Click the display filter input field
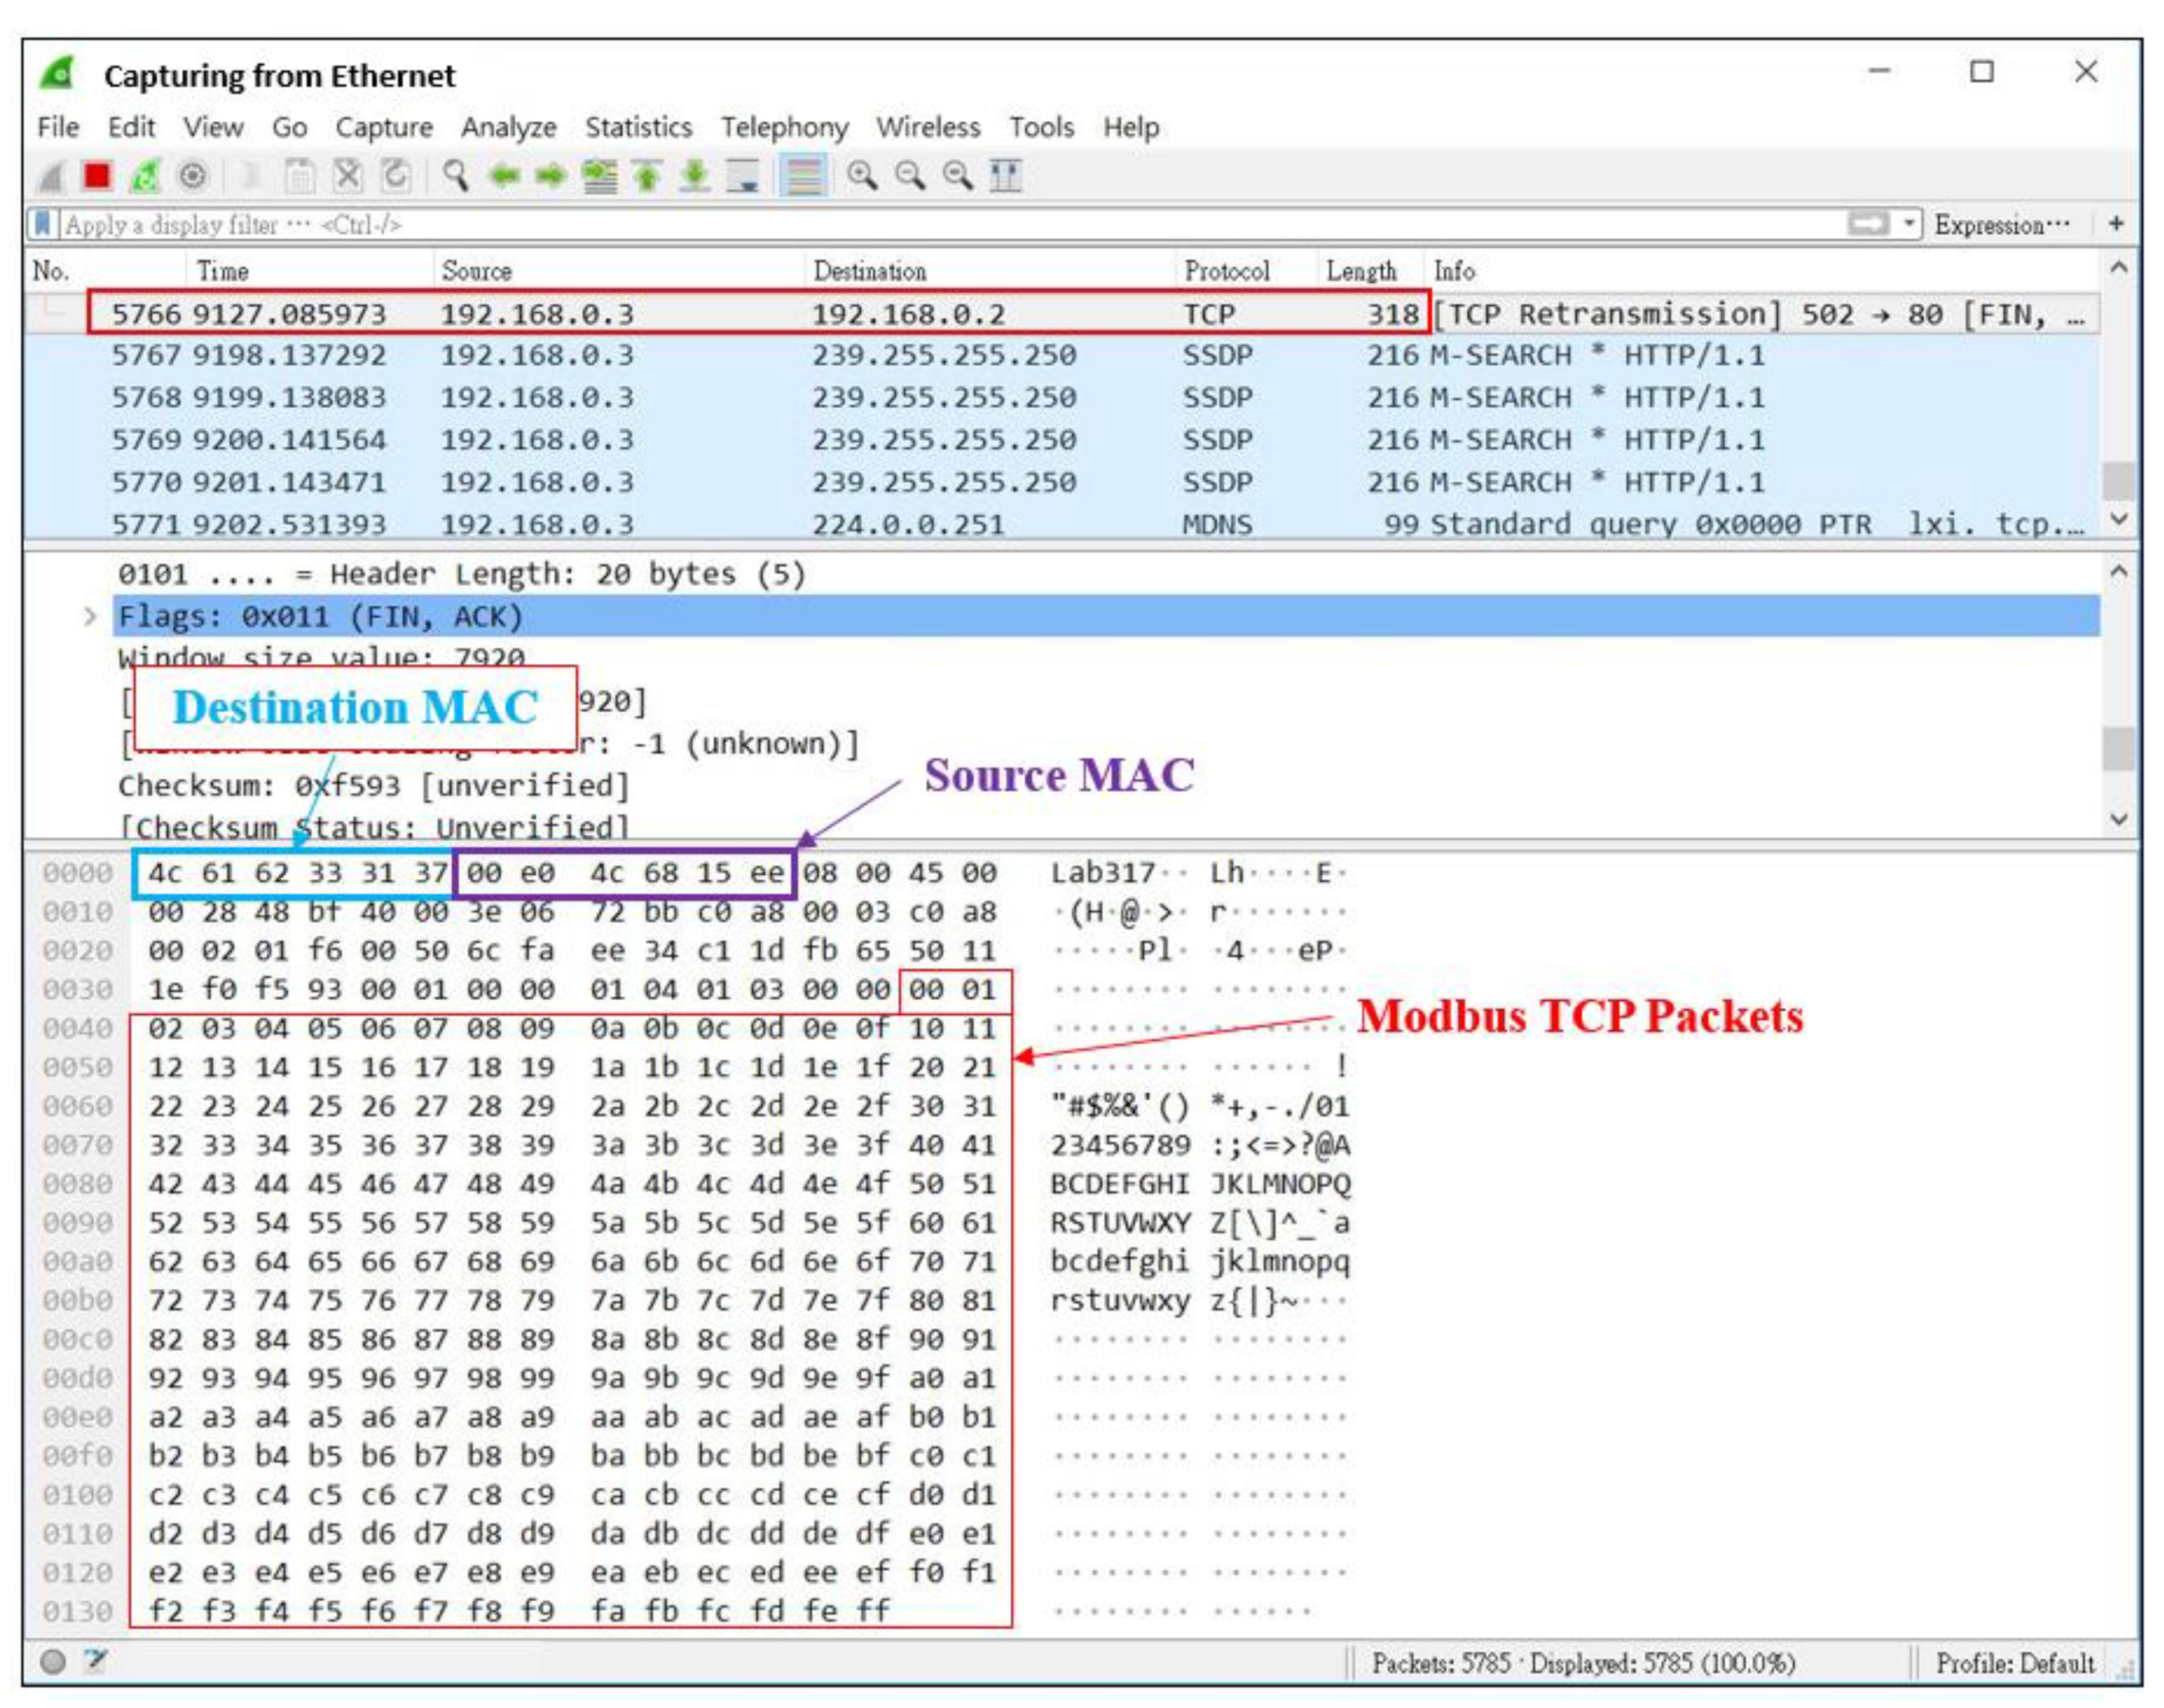The image size is (2164, 1708). pos(900,224)
